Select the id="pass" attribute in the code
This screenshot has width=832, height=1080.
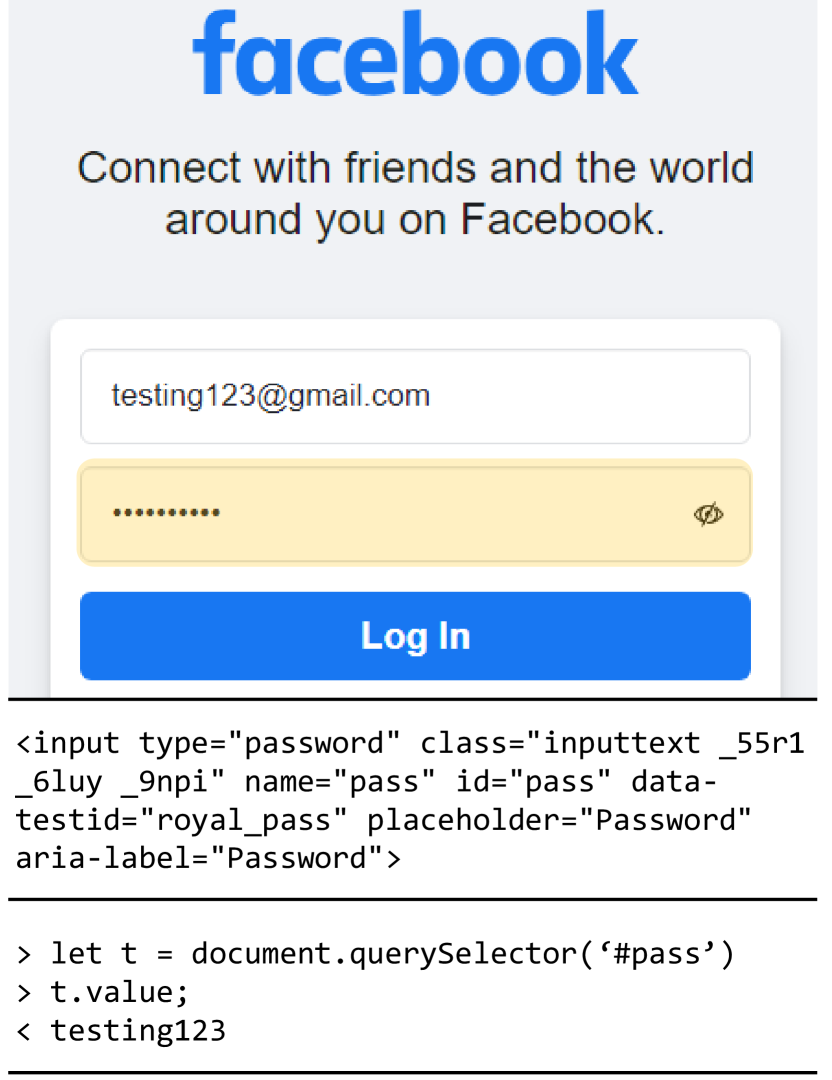tap(533, 782)
